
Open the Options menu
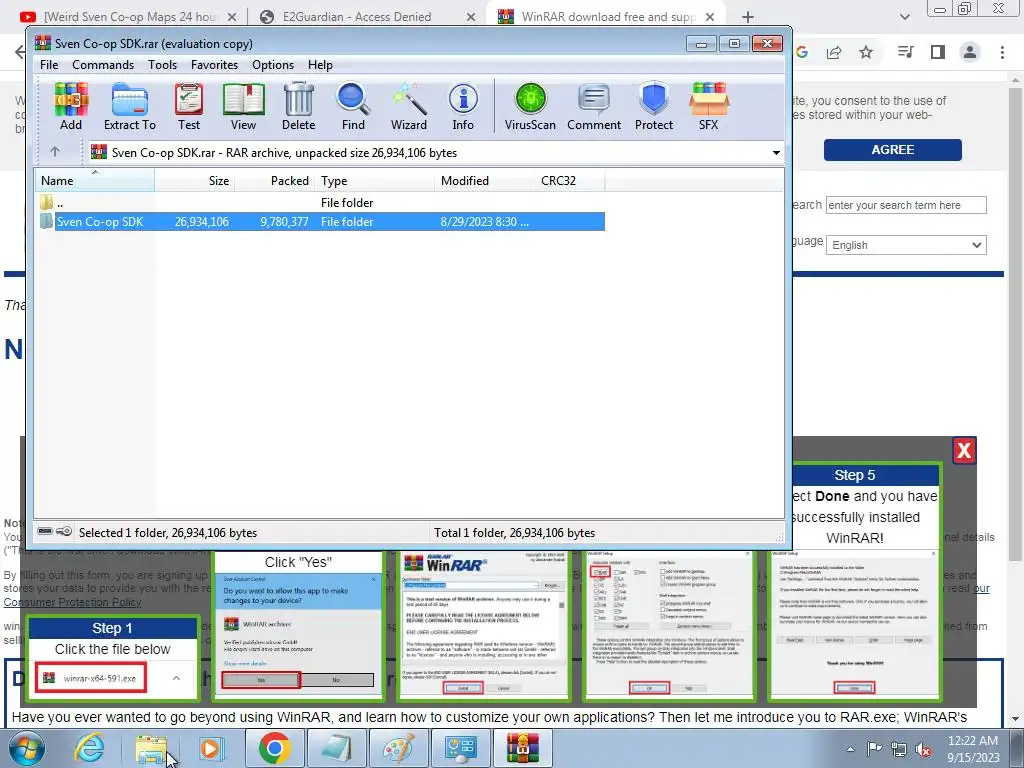point(273,65)
